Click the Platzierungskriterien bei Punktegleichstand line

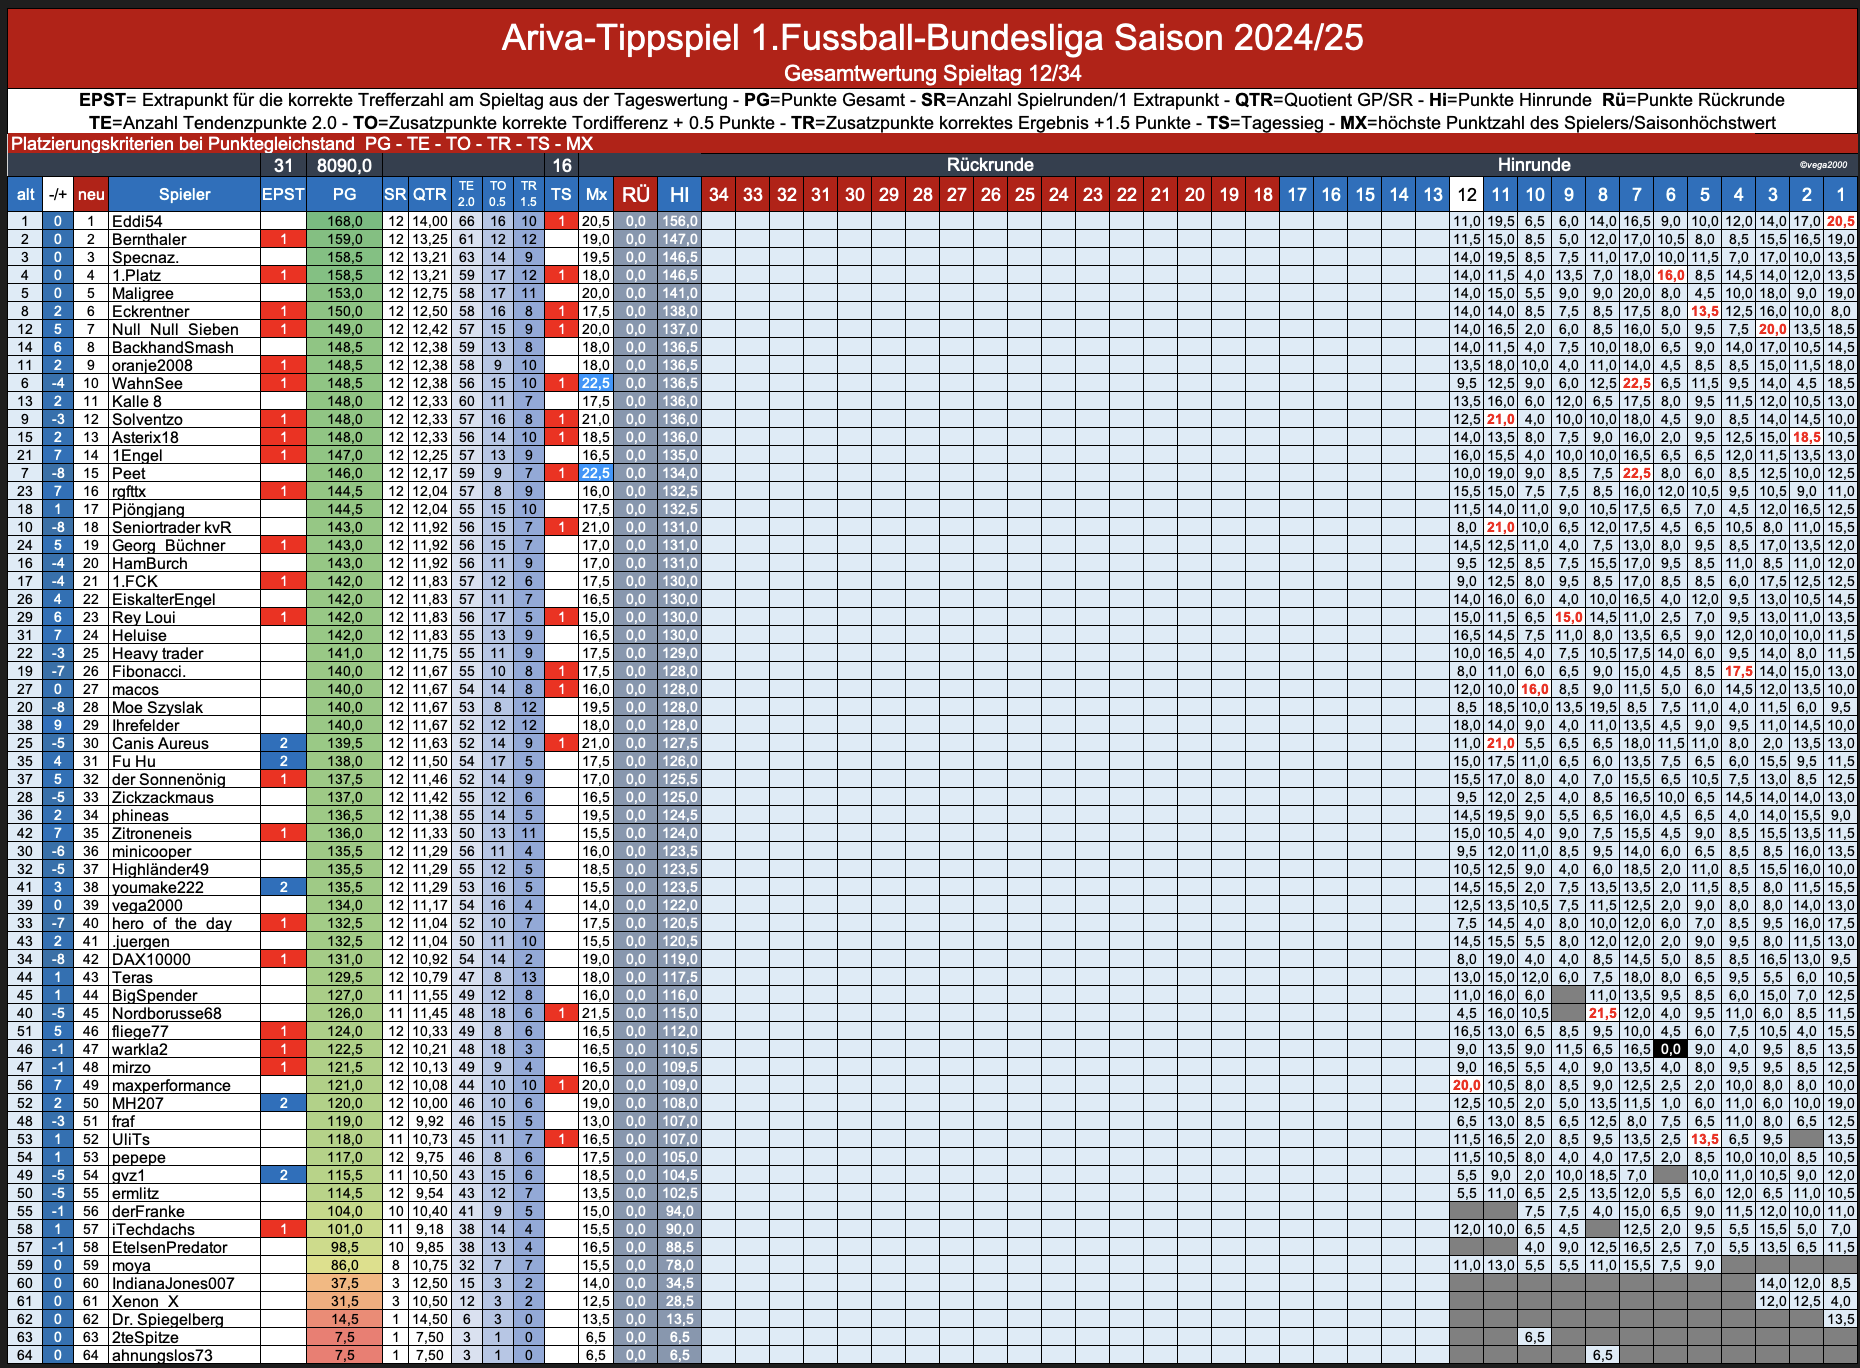click(x=301, y=143)
